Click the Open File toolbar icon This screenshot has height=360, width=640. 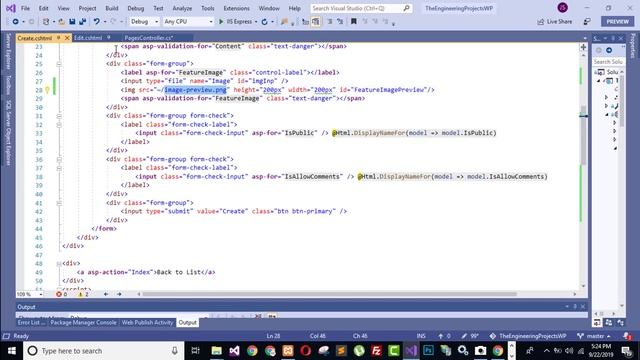coord(61,21)
